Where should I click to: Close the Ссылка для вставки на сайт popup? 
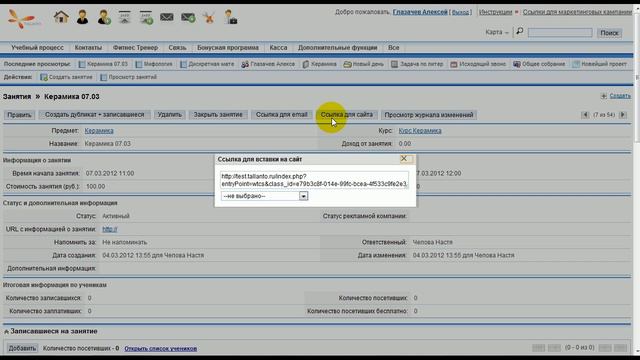[404, 159]
